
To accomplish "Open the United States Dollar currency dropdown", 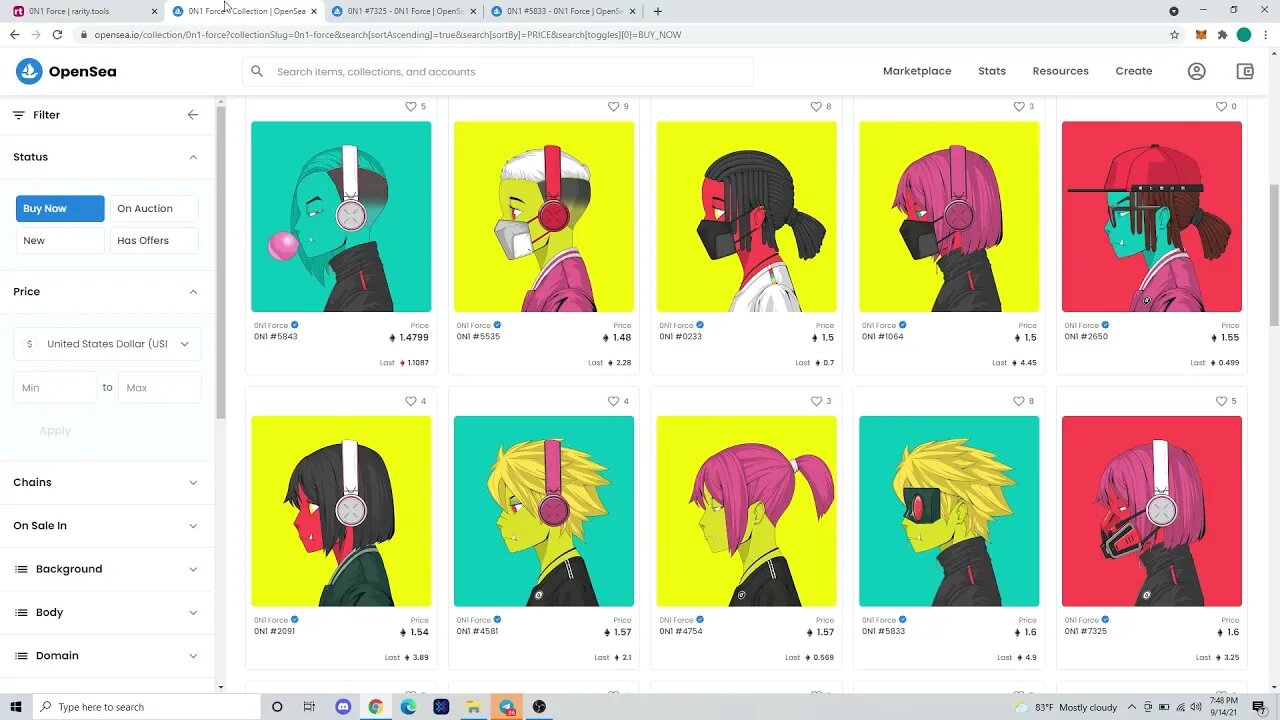I will [x=107, y=344].
